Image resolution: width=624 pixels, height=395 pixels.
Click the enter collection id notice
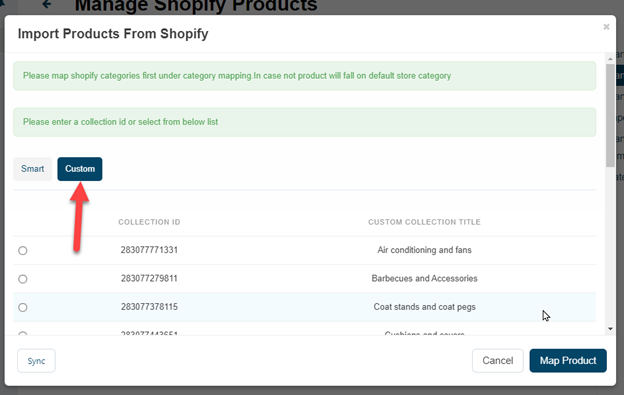pos(304,122)
